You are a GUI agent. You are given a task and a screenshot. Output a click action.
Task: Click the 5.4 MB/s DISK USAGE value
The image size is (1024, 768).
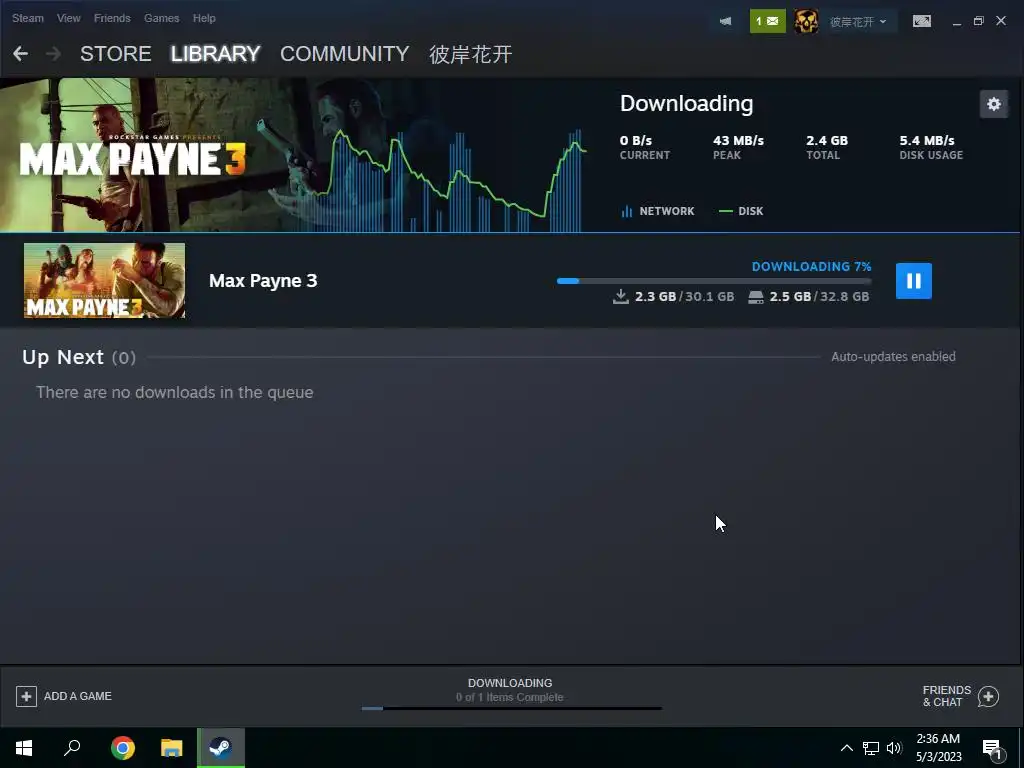click(927, 140)
